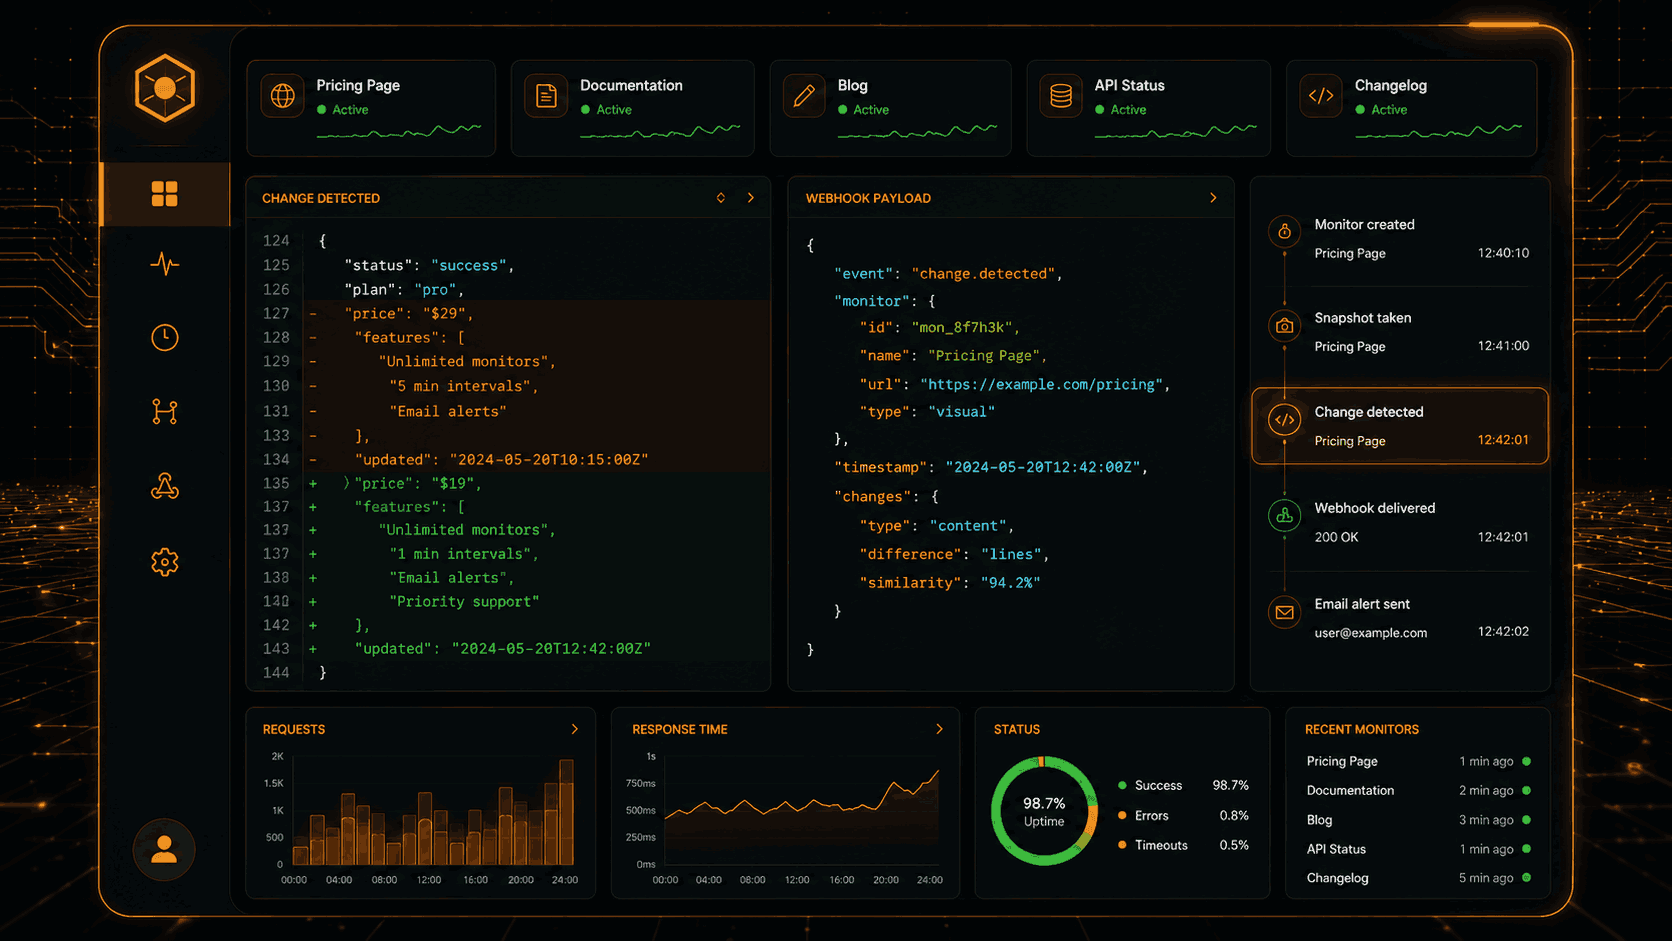Open Documentation in Recent Monitors
The image size is (1672, 941).
tap(1418, 790)
